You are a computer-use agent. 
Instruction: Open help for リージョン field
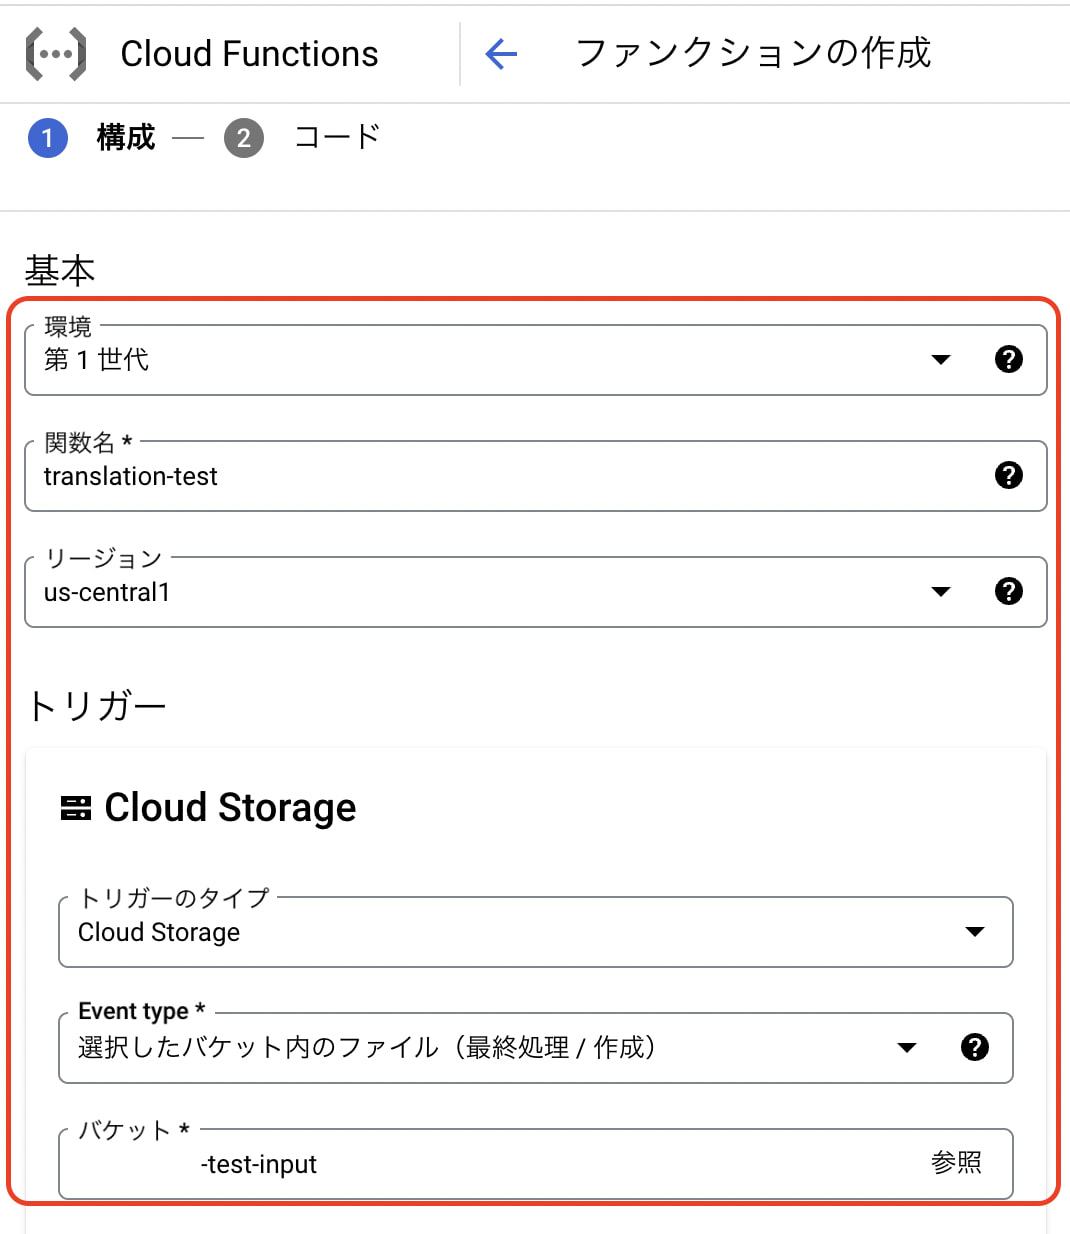tap(1009, 591)
